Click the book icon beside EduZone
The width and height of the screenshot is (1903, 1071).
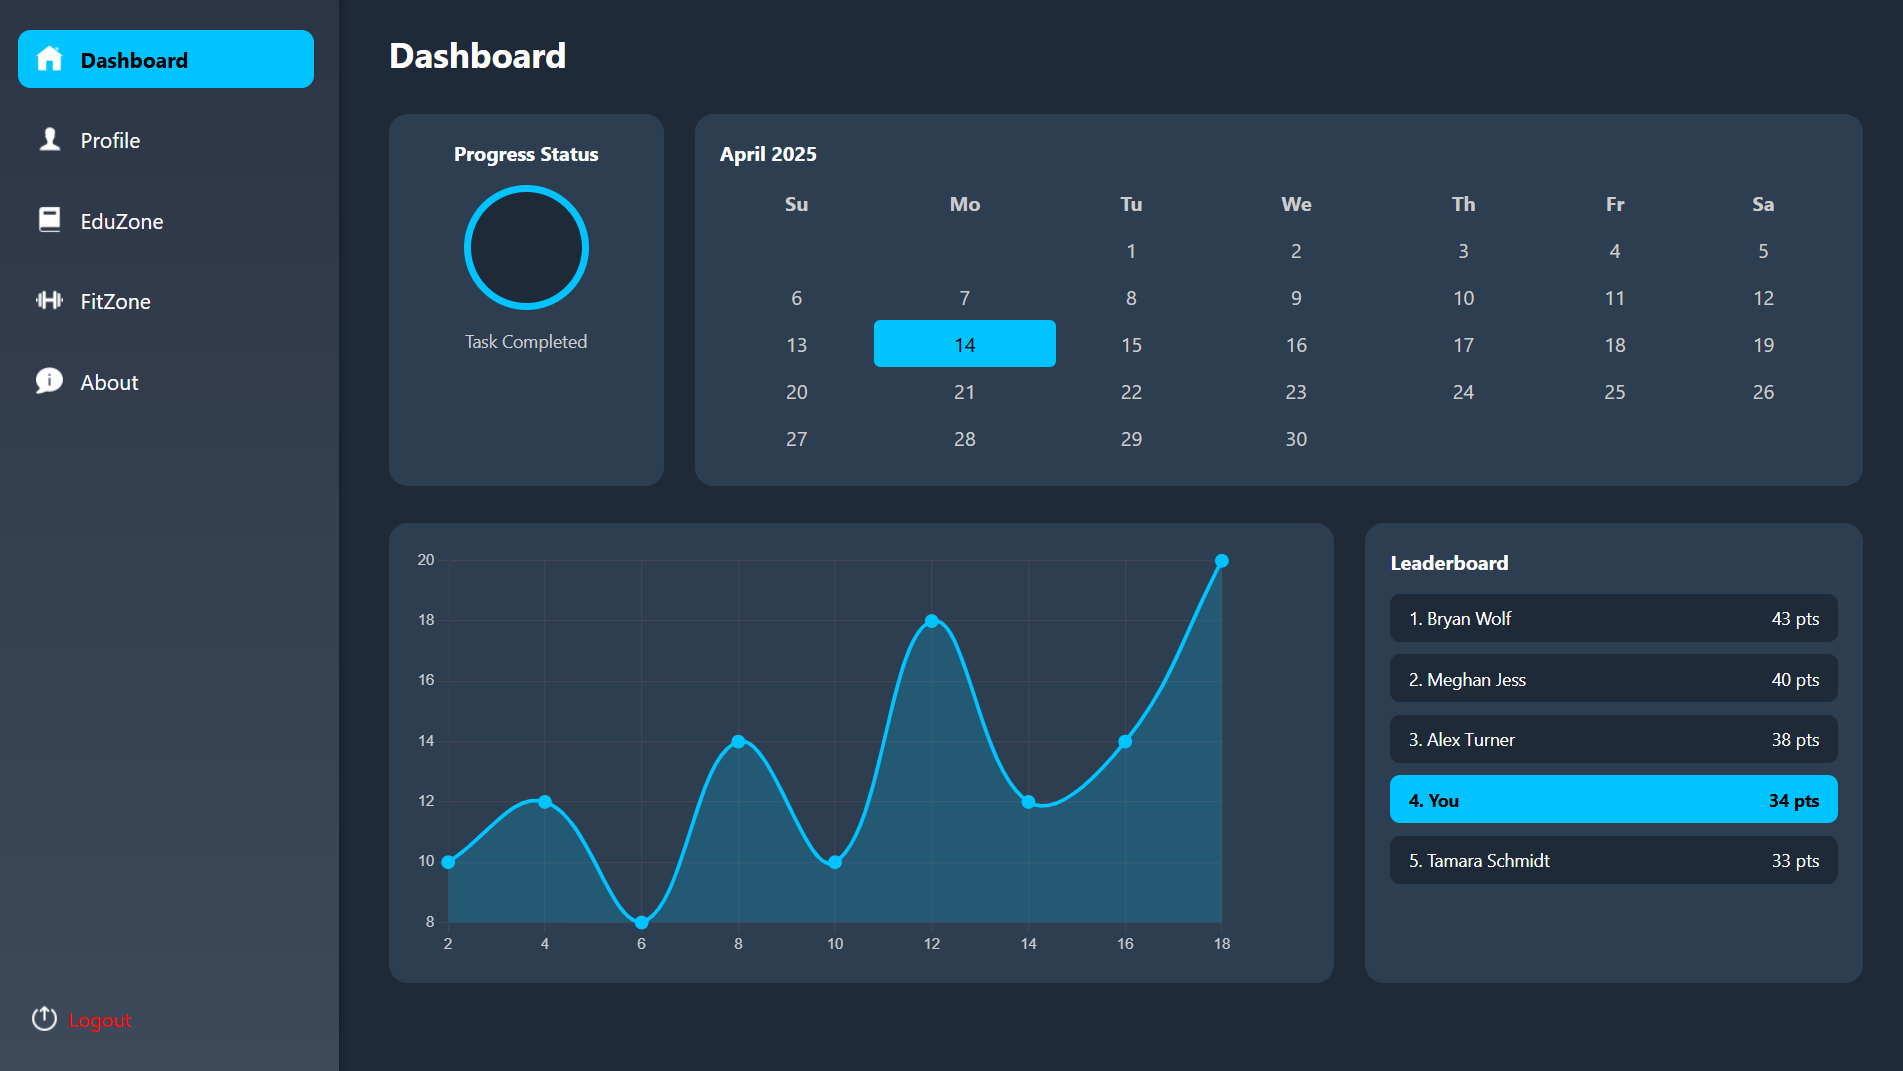pyautogui.click(x=49, y=220)
